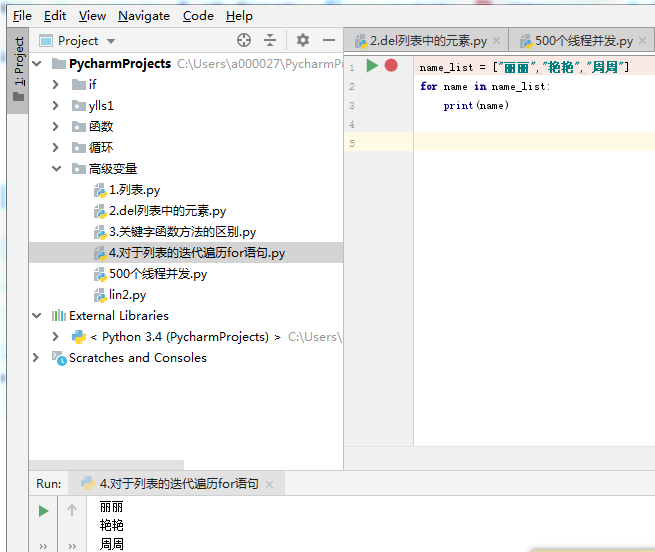Hide the Project panel with minus icon
The image size is (655, 552).
point(329,41)
